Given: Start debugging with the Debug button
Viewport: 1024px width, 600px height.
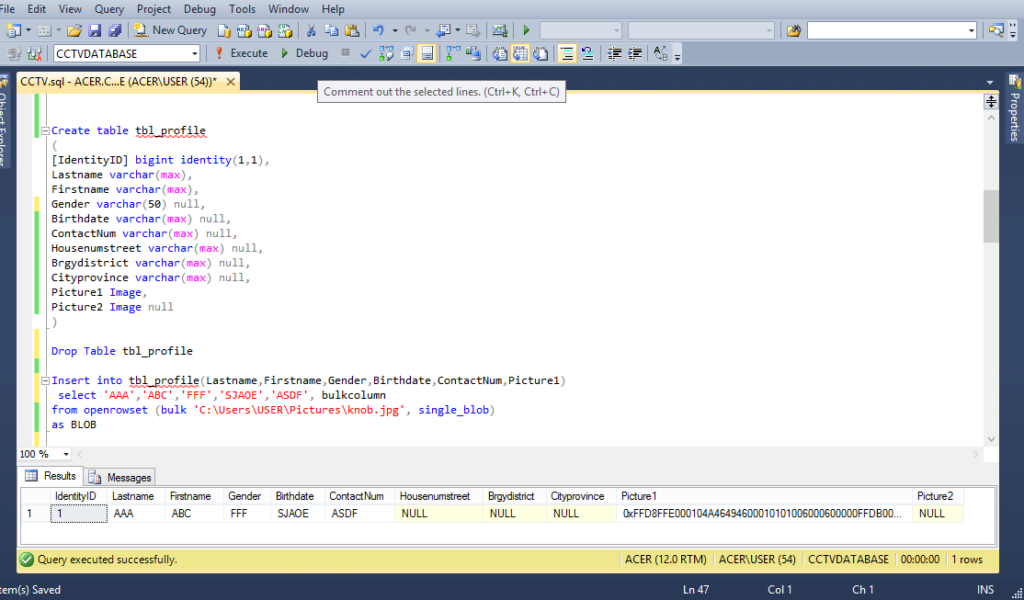Looking at the screenshot, I should (x=304, y=53).
